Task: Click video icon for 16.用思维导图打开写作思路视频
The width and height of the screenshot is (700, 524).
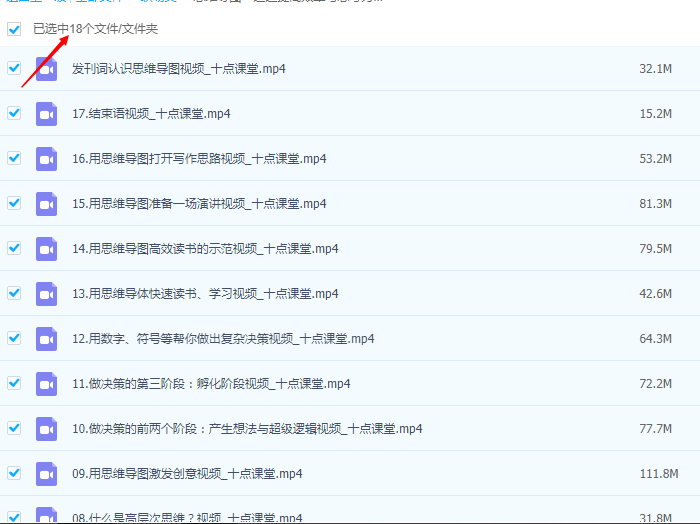Action: point(46,159)
